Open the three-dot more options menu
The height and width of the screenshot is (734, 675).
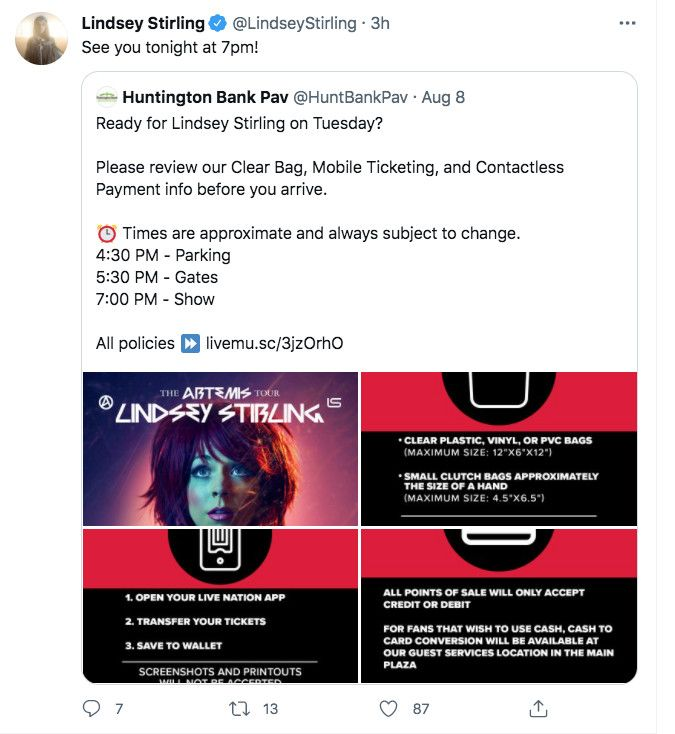tap(627, 23)
